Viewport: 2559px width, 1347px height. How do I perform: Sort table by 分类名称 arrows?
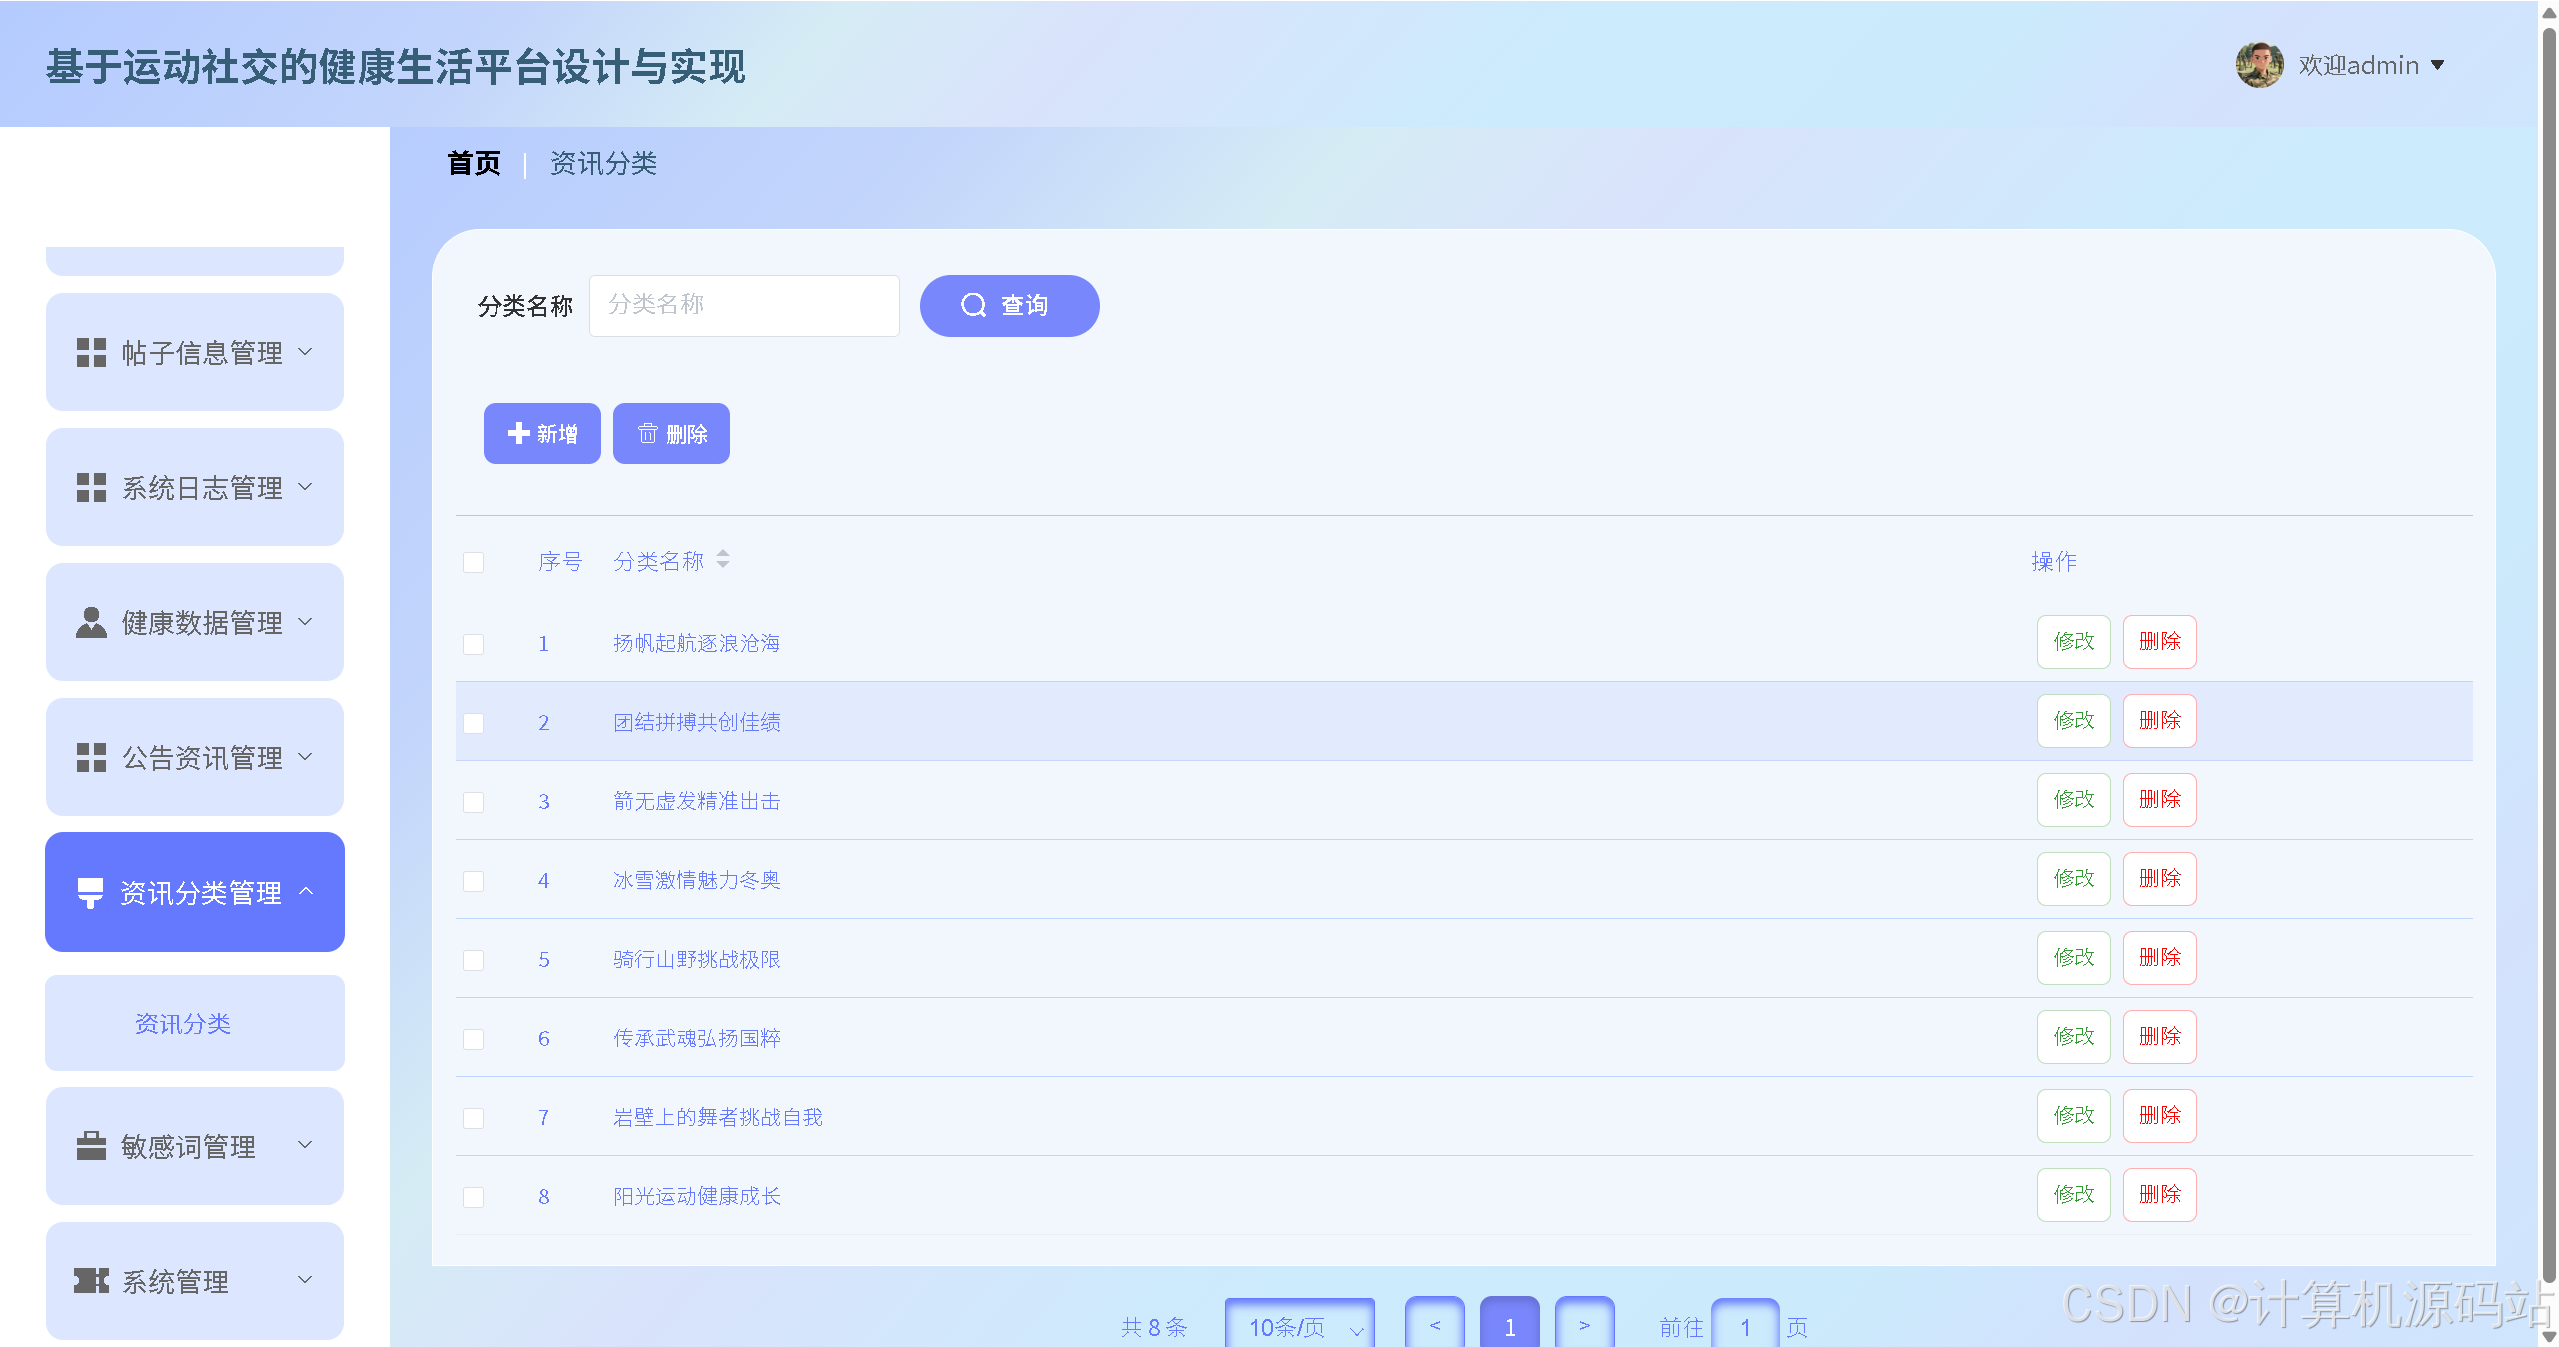(x=723, y=560)
